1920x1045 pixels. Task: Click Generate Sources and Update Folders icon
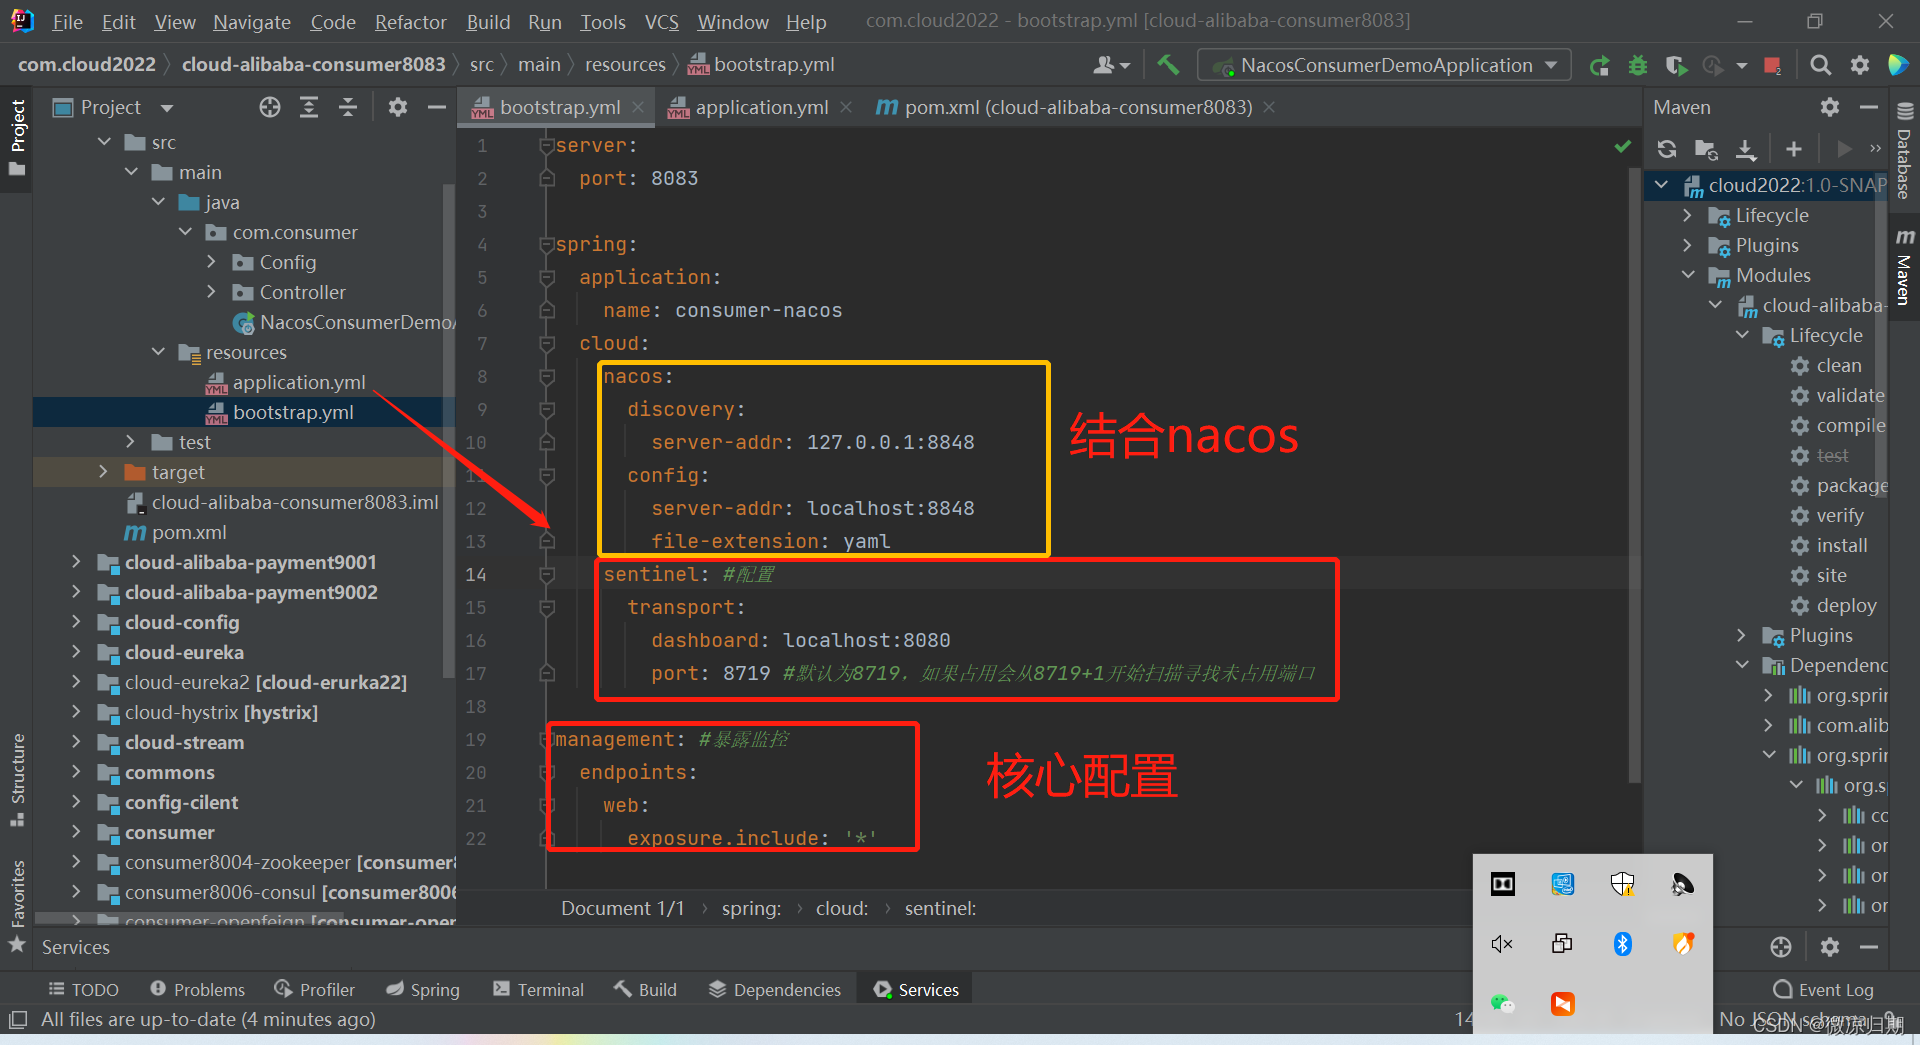pos(1706,149)
